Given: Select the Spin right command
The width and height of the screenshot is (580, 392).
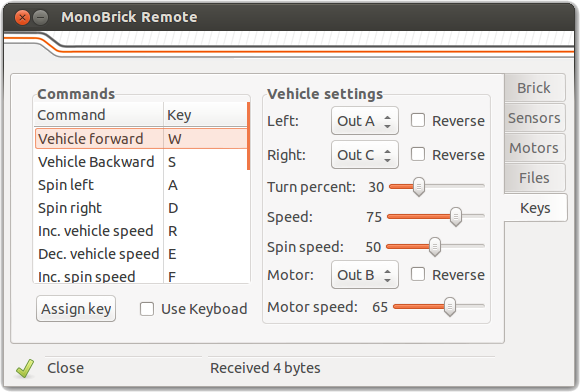Looking at the screenshot, I should click(x=141, y=208).
